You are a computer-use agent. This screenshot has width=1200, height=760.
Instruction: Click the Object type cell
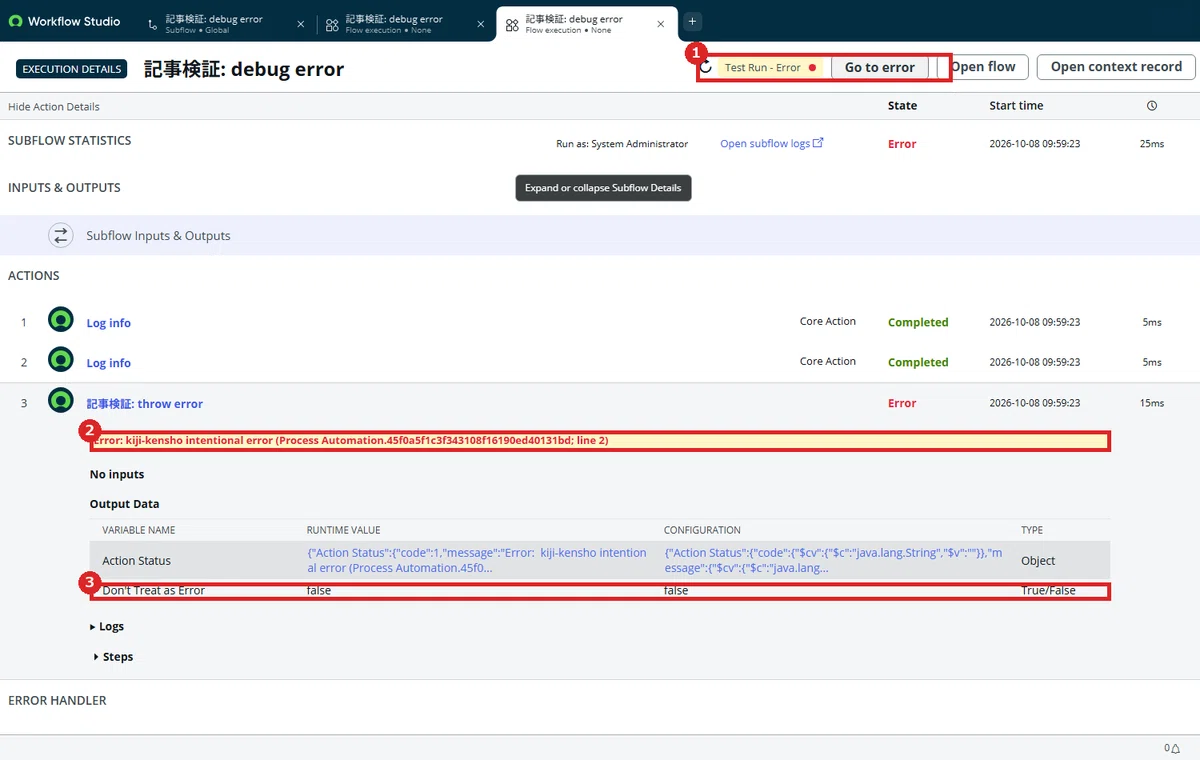coord(1038,561)
